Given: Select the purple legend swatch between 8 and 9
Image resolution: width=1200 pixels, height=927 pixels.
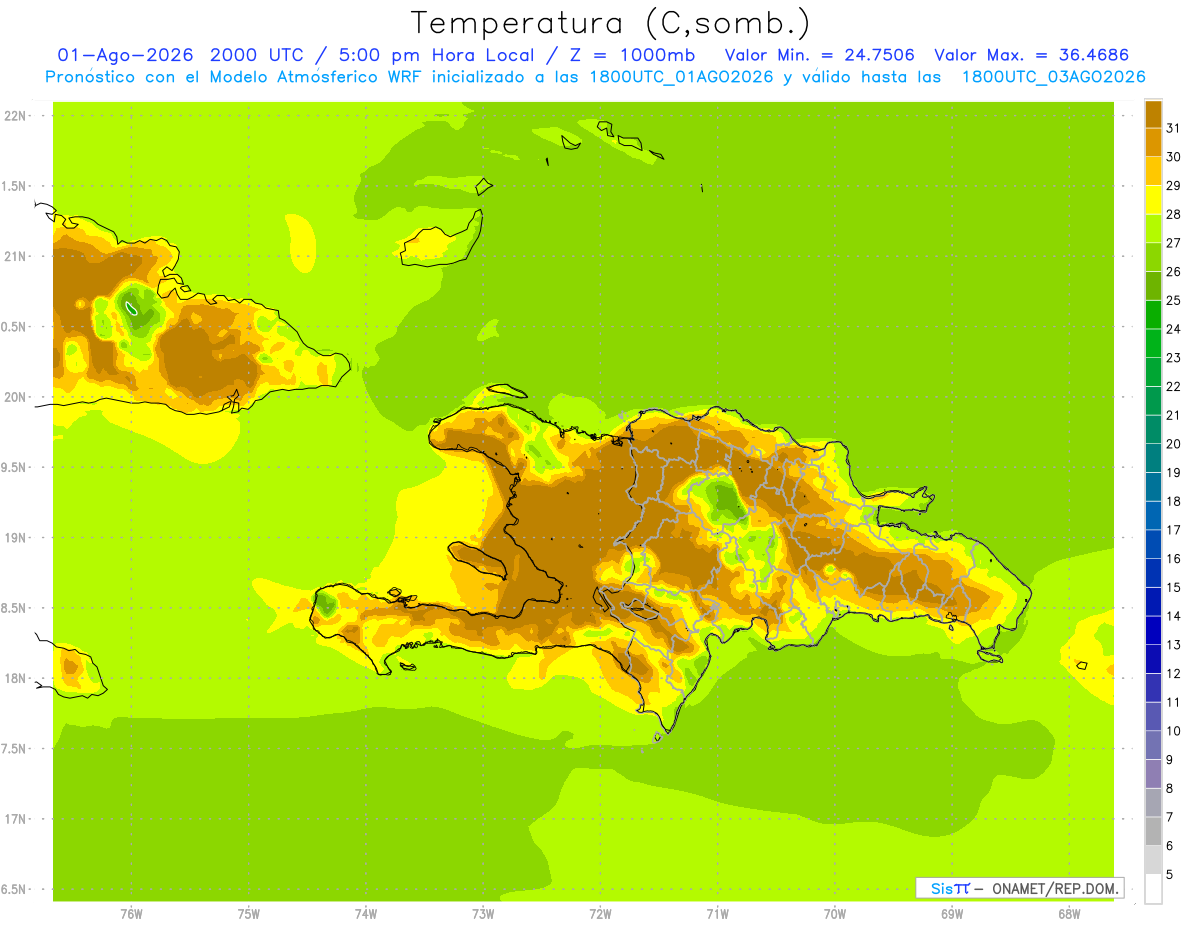Looking at the screenshot, I should 1153,774.
